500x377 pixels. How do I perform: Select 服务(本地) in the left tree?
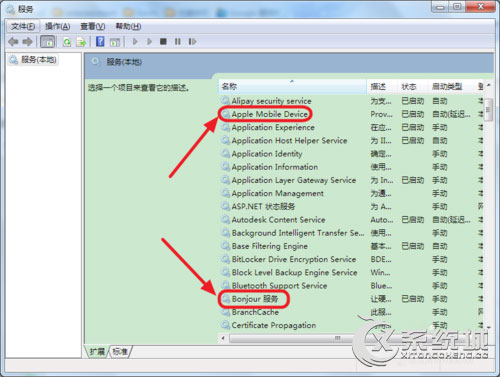point(33,60)
